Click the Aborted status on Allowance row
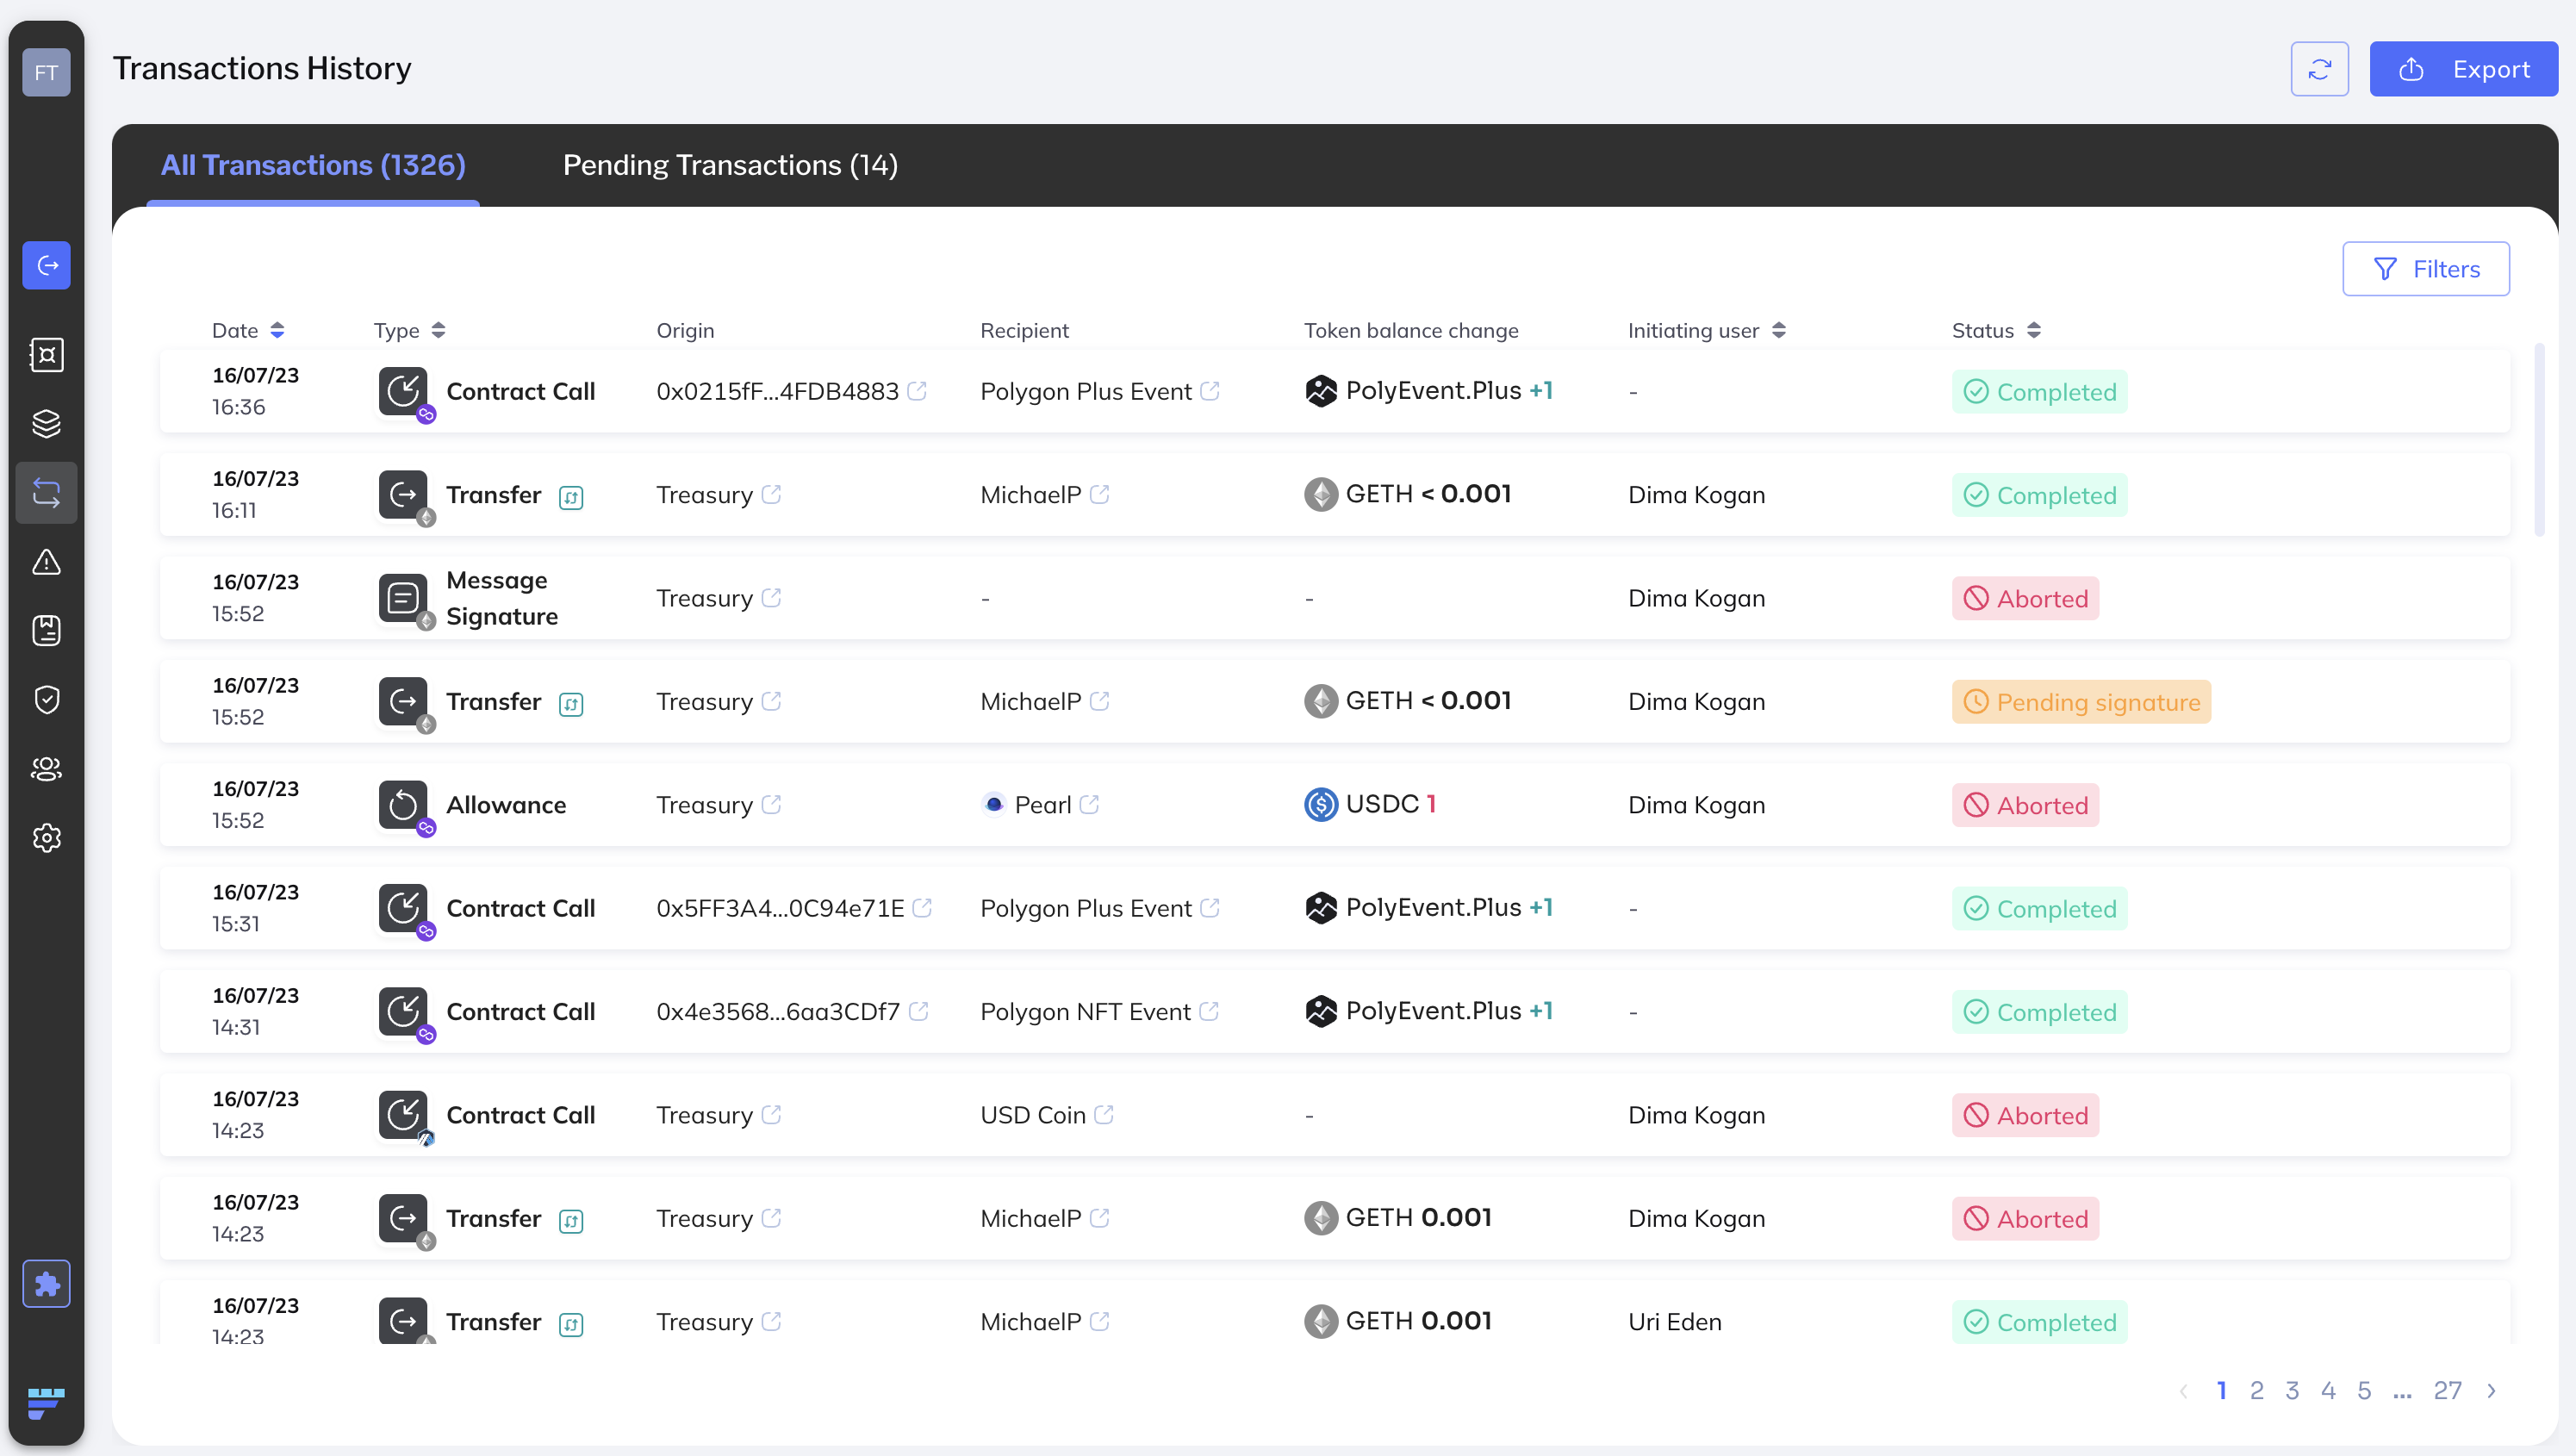The height and width of the screenshot is (1456, 2576). (2025, 805)
